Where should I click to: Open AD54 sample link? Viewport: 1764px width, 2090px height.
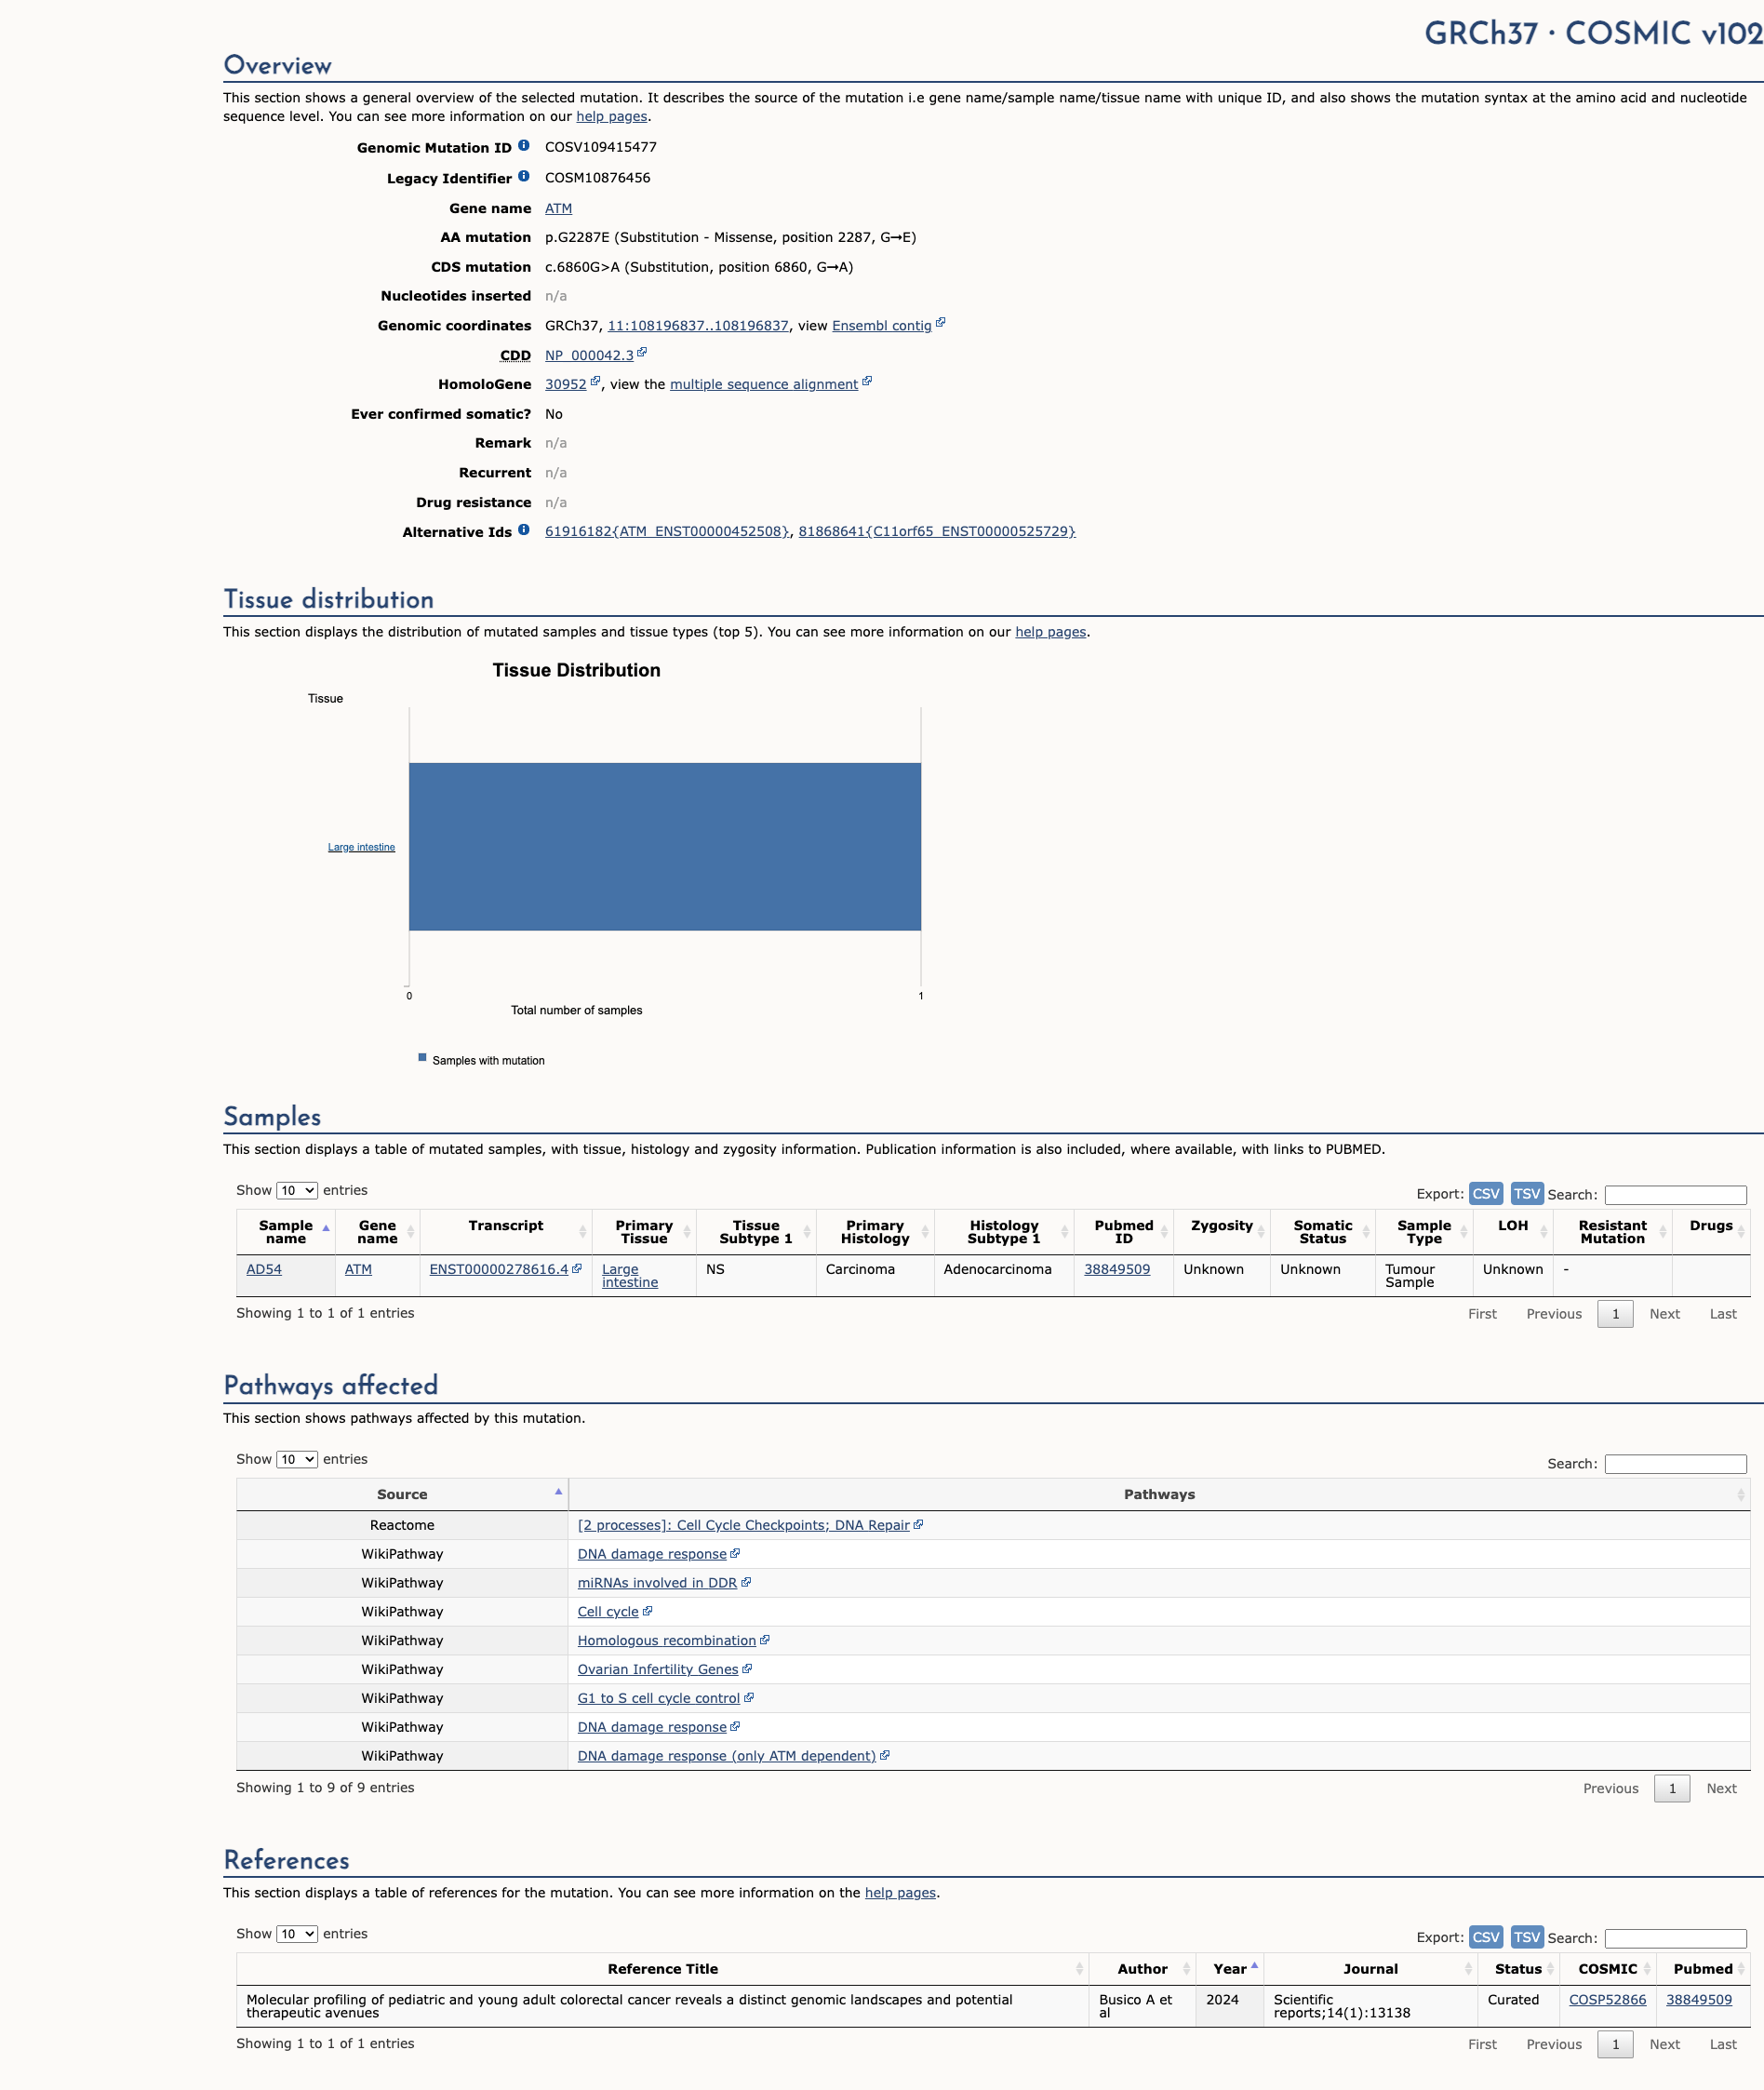coord(264,1269)
